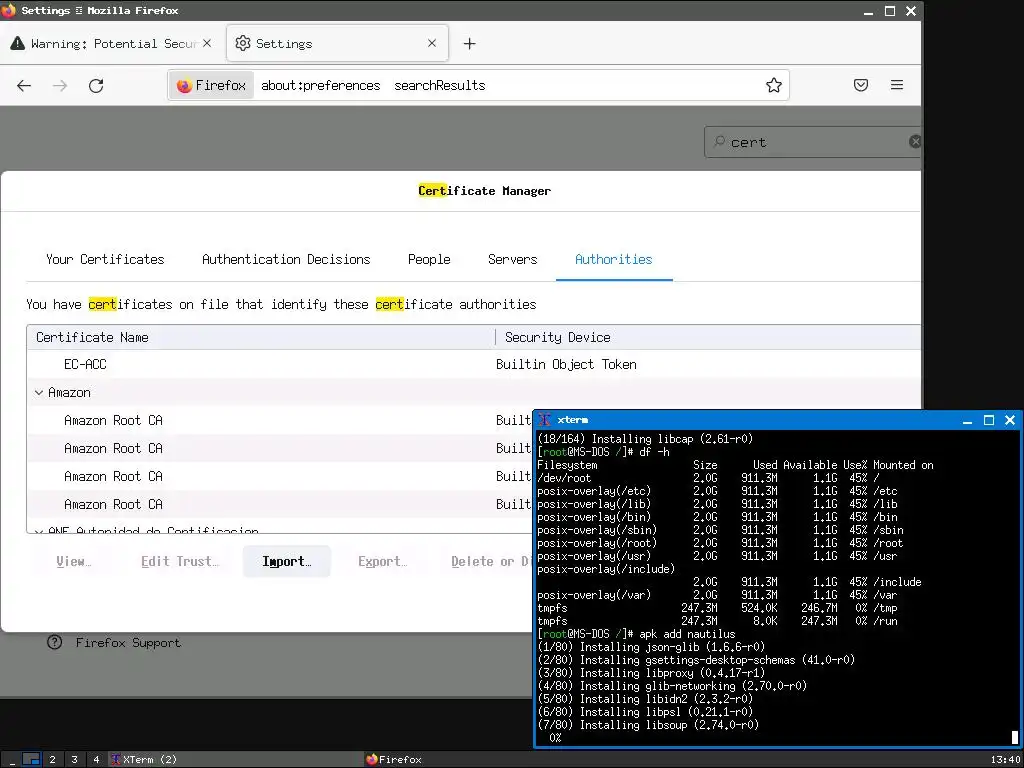Switch to workspace 4 in the pager

tap(96, 760)
